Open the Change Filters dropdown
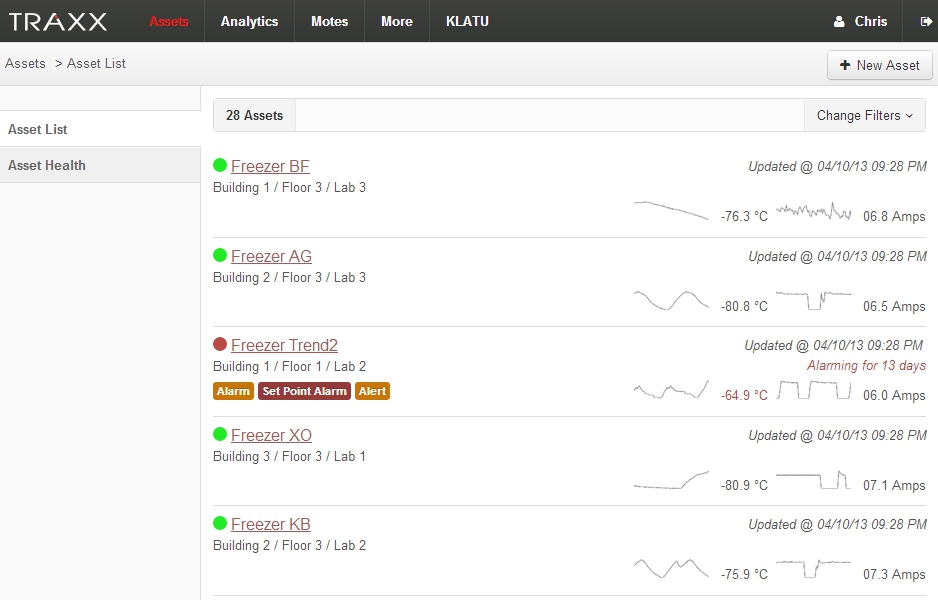 click(x=864, y=115)
